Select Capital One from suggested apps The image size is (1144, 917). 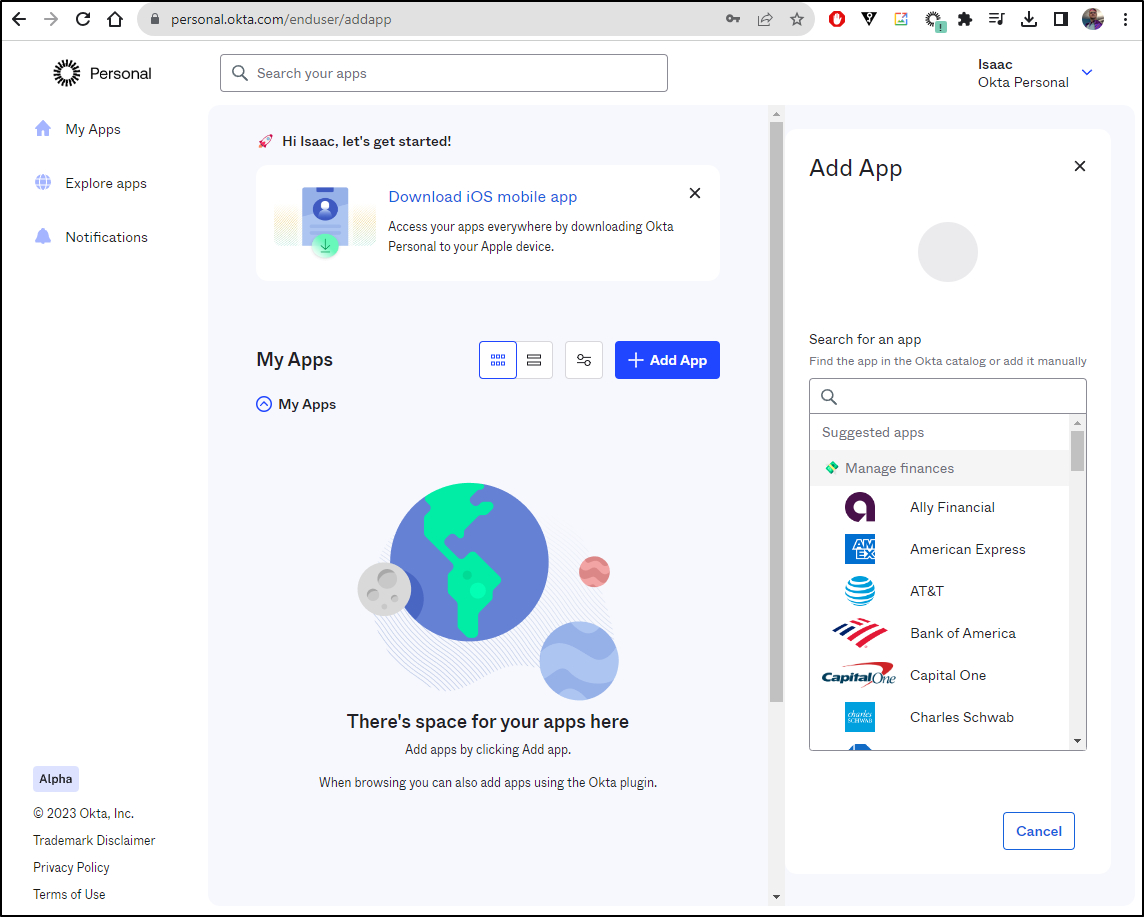click(x=940, y=676)
